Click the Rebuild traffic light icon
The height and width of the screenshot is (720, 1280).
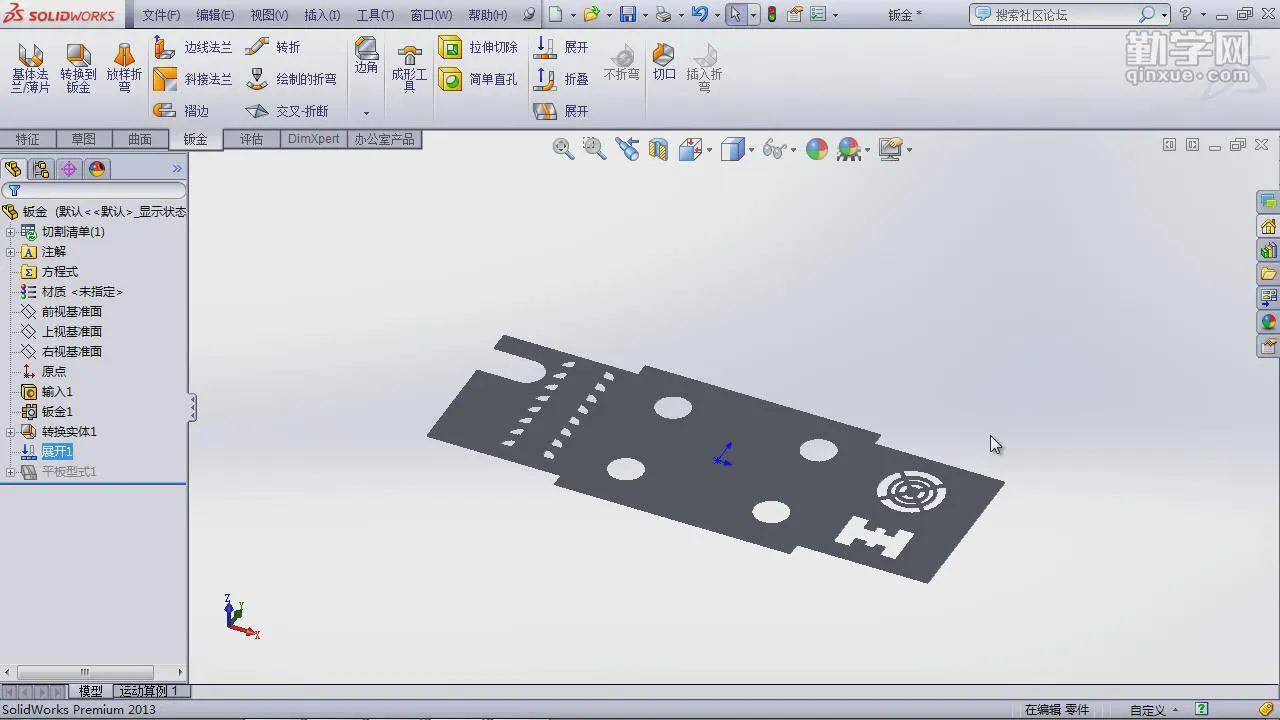(772, 14)
